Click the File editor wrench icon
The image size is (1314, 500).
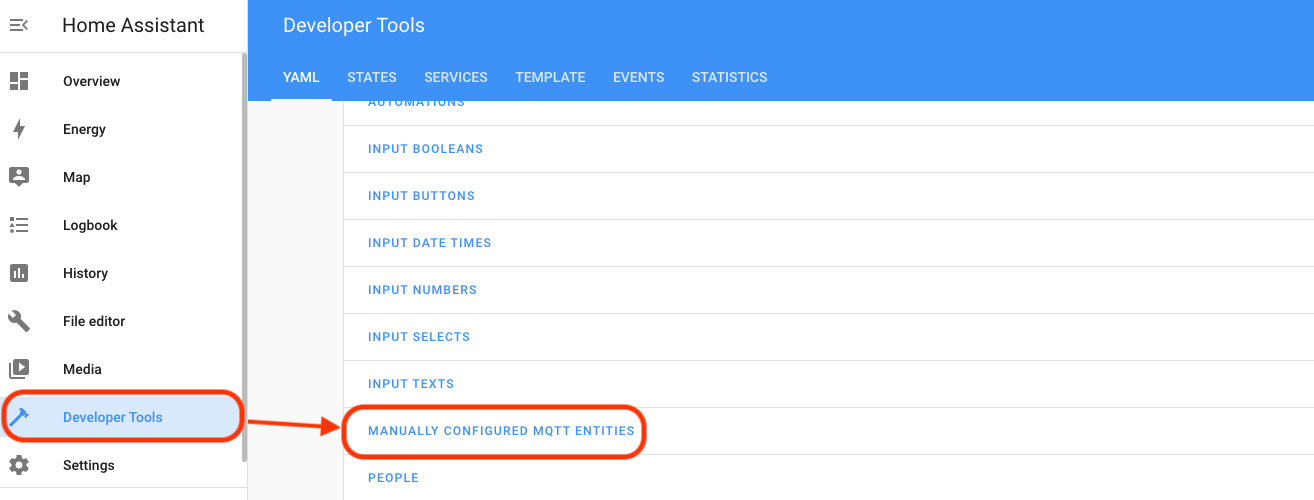(x=19, y=321)
